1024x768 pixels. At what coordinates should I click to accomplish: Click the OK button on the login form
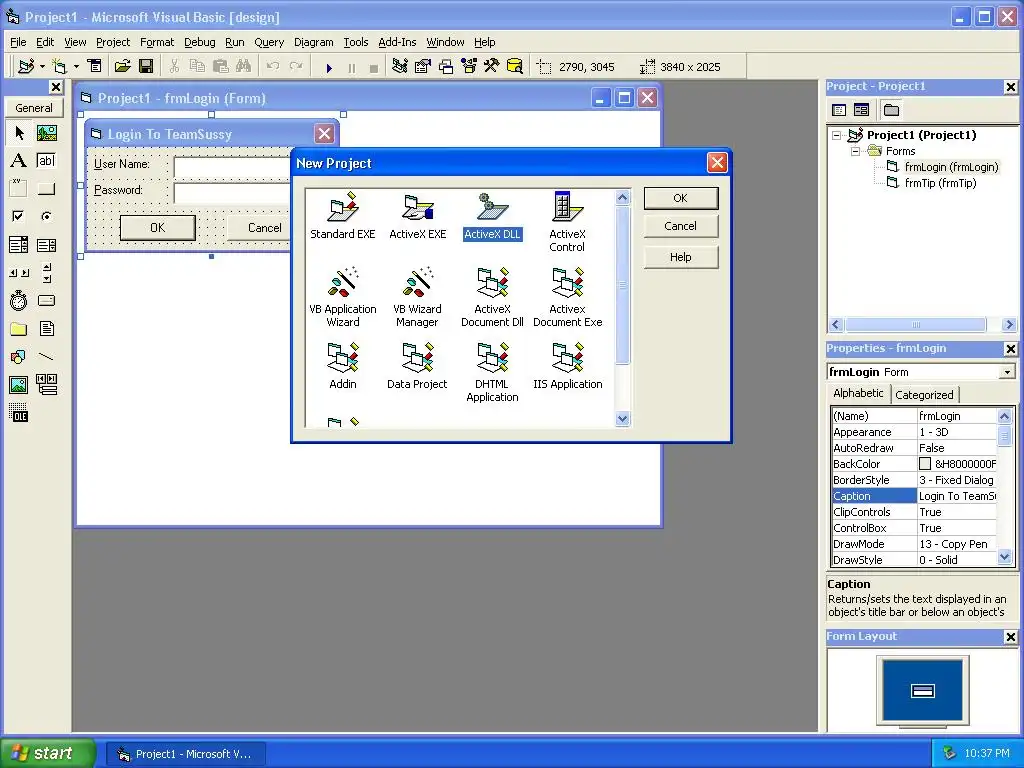coord(157,227)
